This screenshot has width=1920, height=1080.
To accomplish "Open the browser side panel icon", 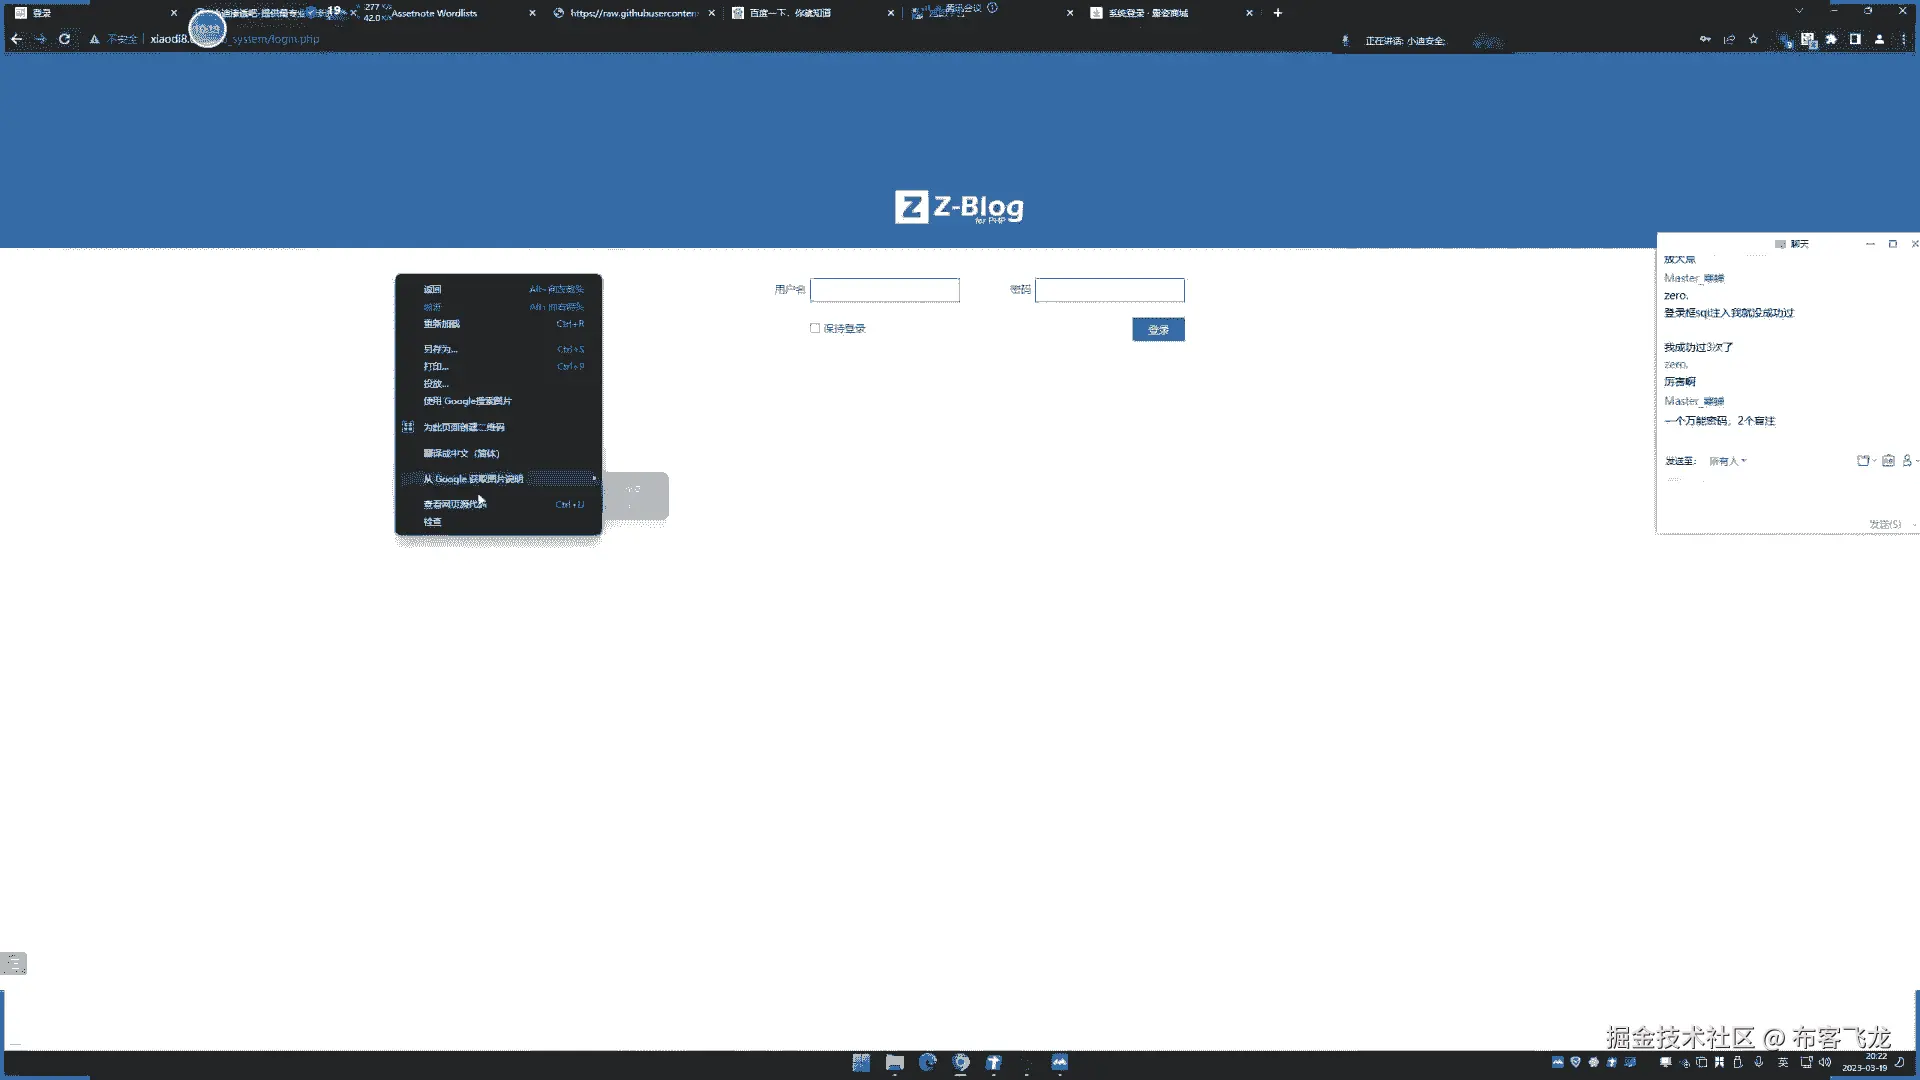I will click(1855, 39).
